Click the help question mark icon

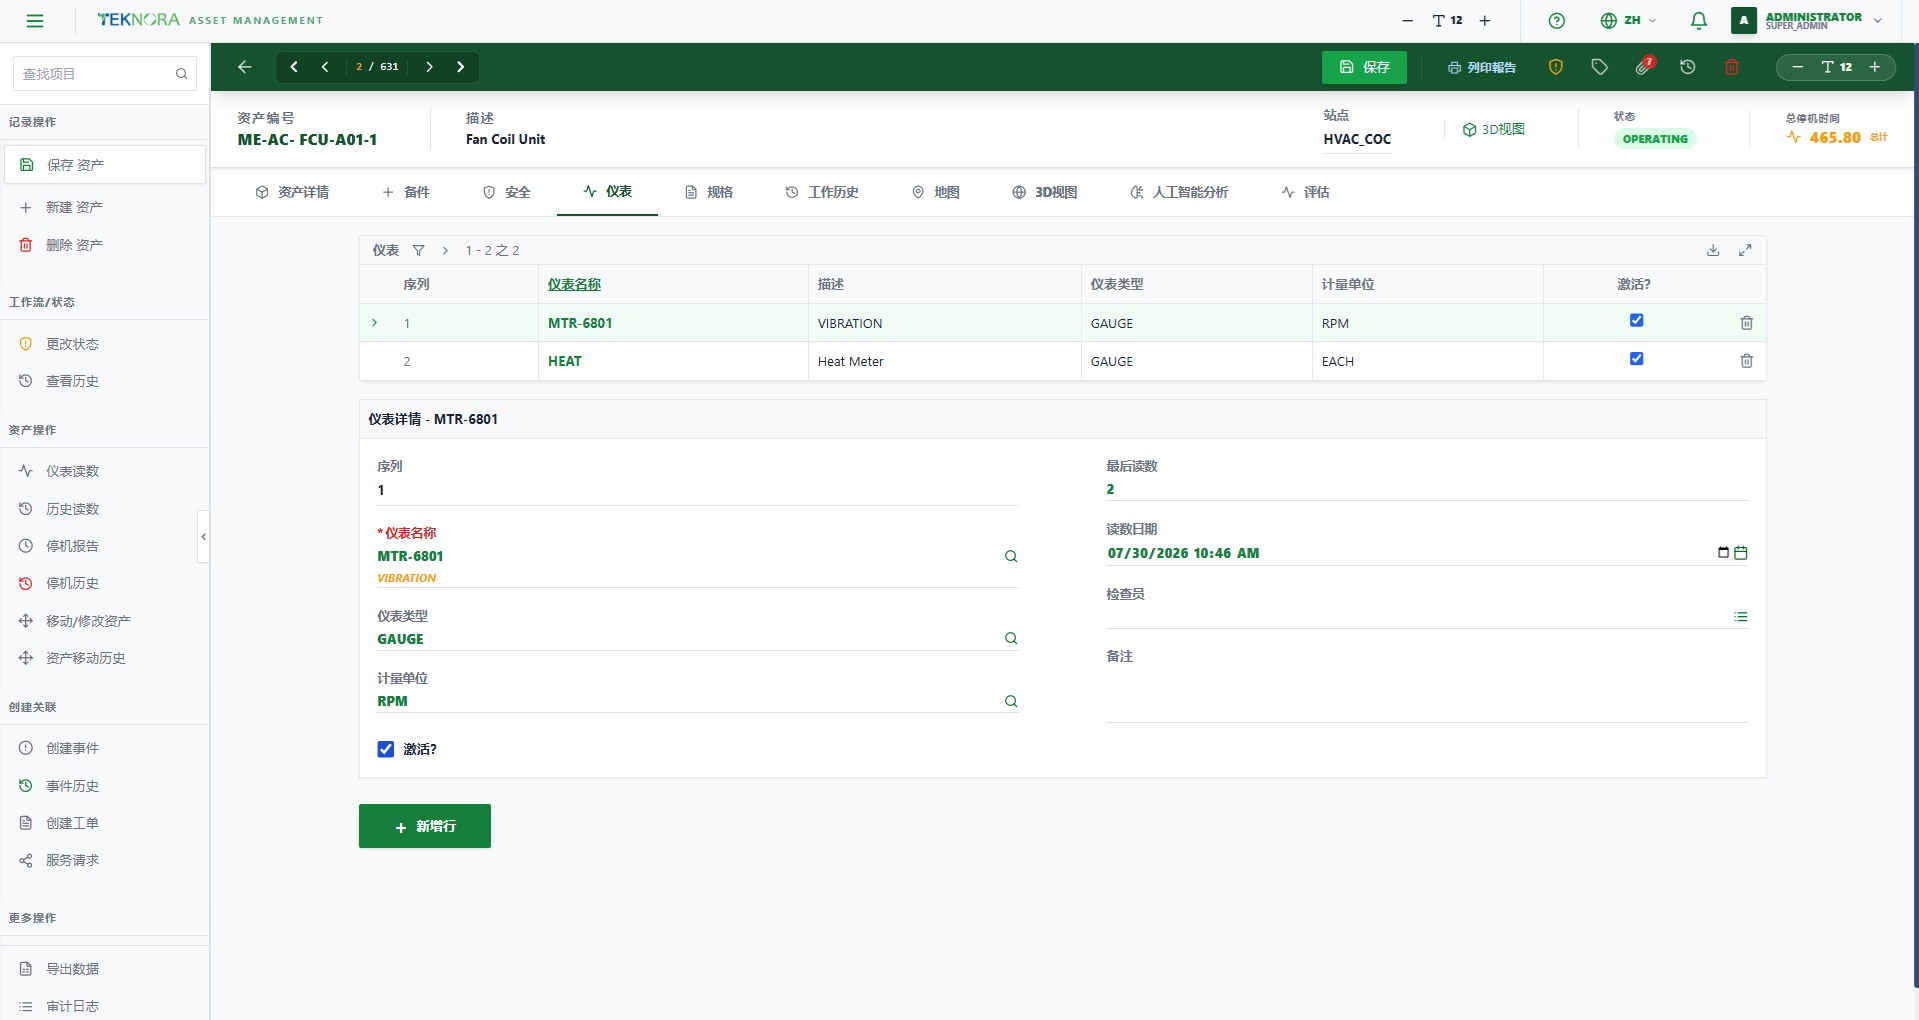pyautogui.click(x=1556, y=20)
